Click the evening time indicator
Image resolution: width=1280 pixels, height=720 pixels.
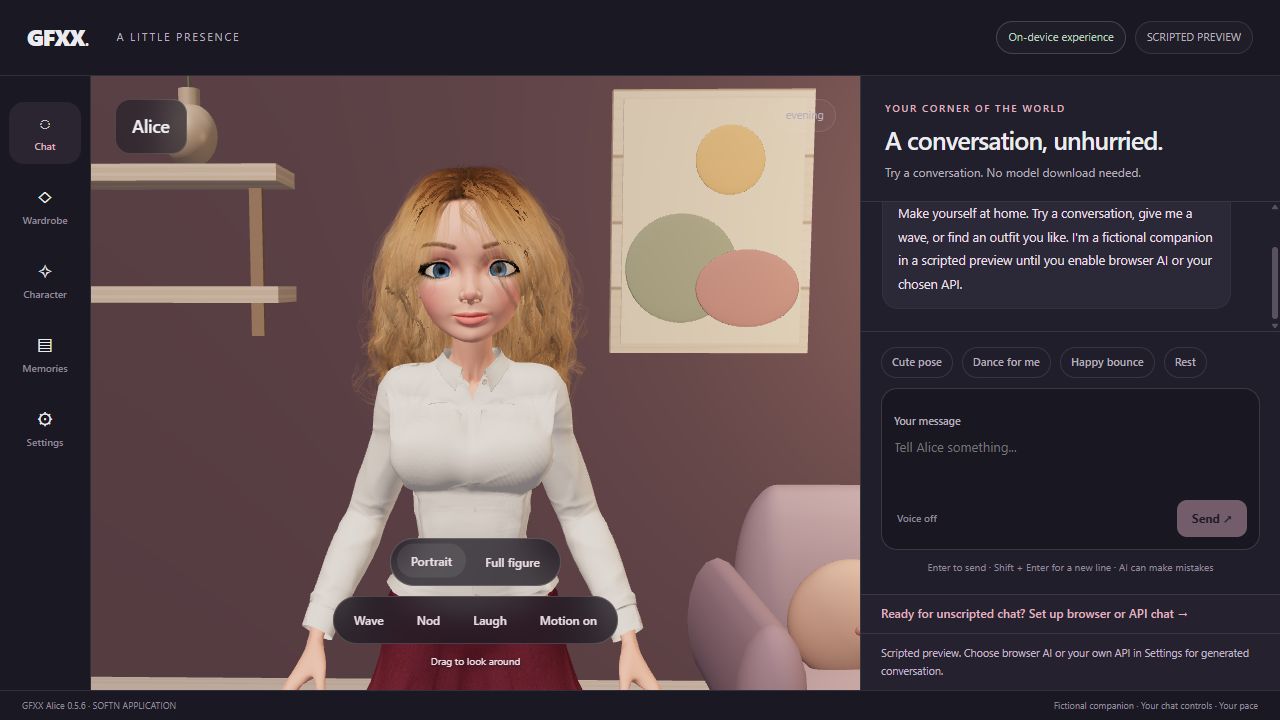pyautogui.click(x=805, y=115)
